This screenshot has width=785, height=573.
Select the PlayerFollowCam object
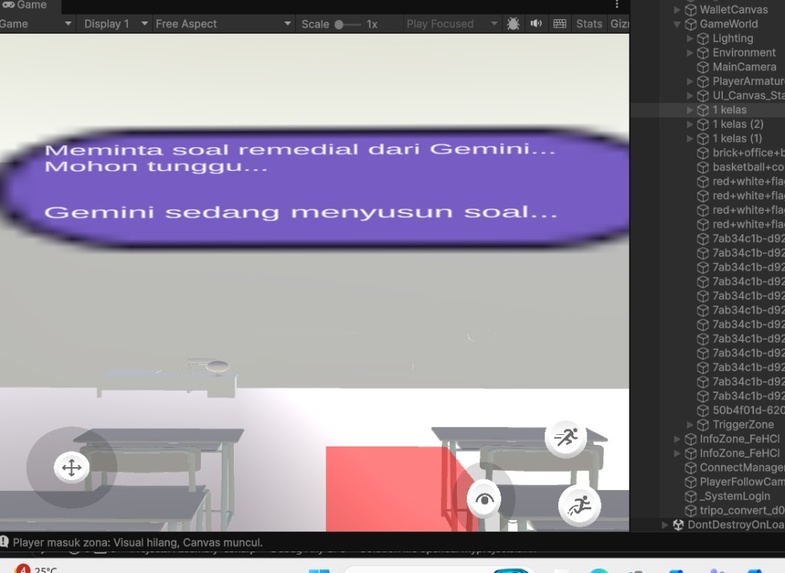click(741, 482)
